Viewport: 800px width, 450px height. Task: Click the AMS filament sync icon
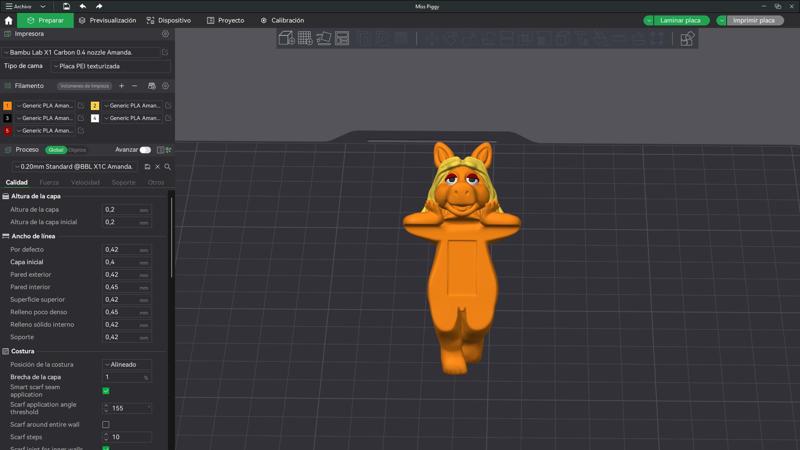(x=152, y=86)
